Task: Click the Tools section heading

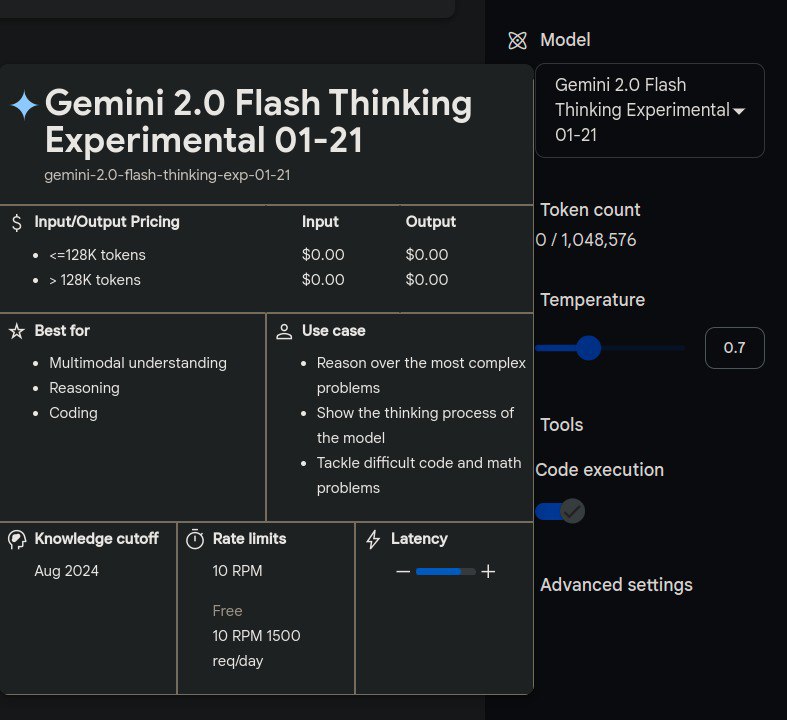Action: coord(561,425)
